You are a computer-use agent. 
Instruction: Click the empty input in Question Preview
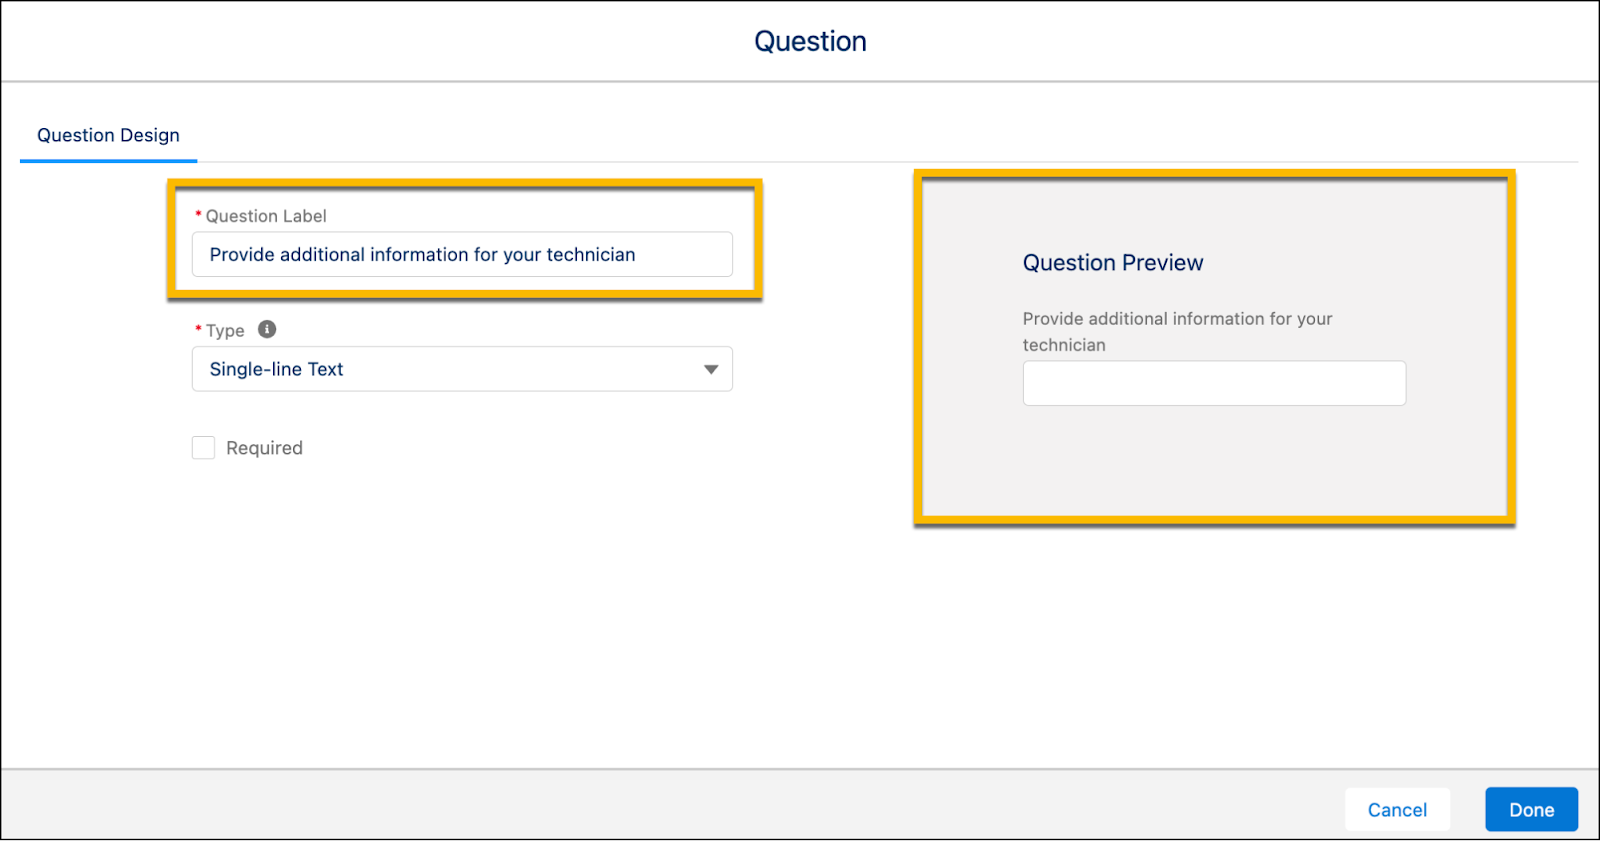[1213, 383]
